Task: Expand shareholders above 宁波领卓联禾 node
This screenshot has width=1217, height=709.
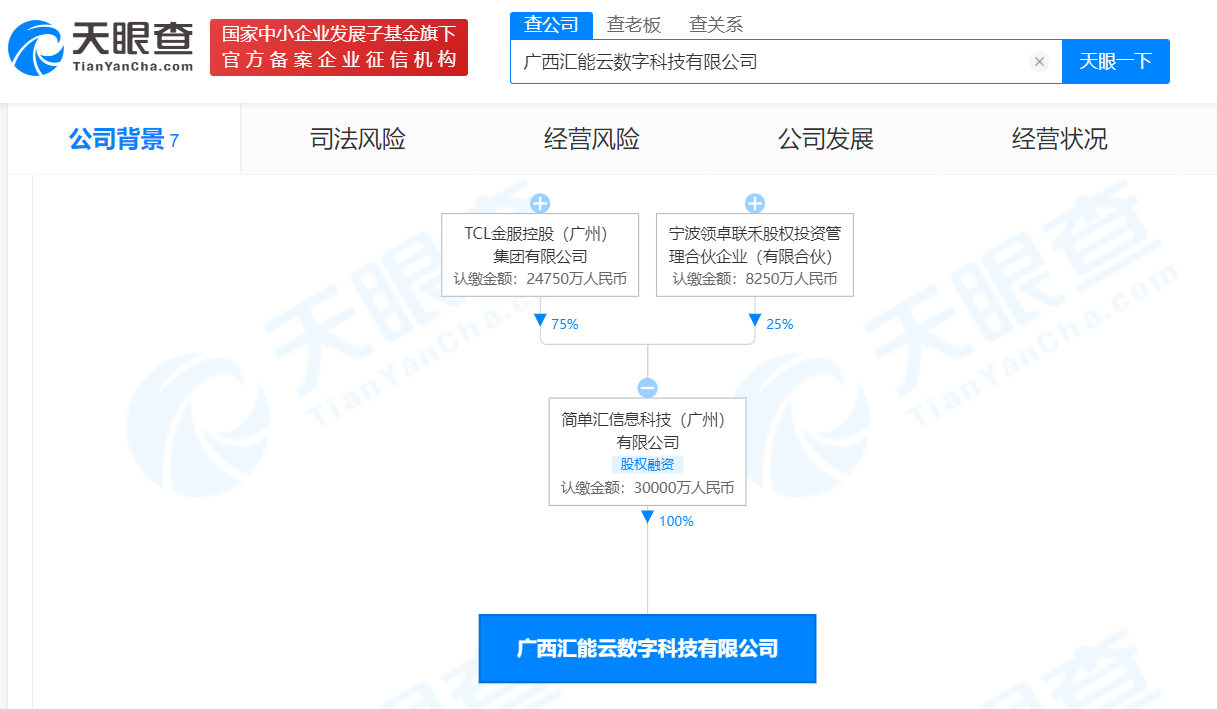Action: [x=755, y=204]
